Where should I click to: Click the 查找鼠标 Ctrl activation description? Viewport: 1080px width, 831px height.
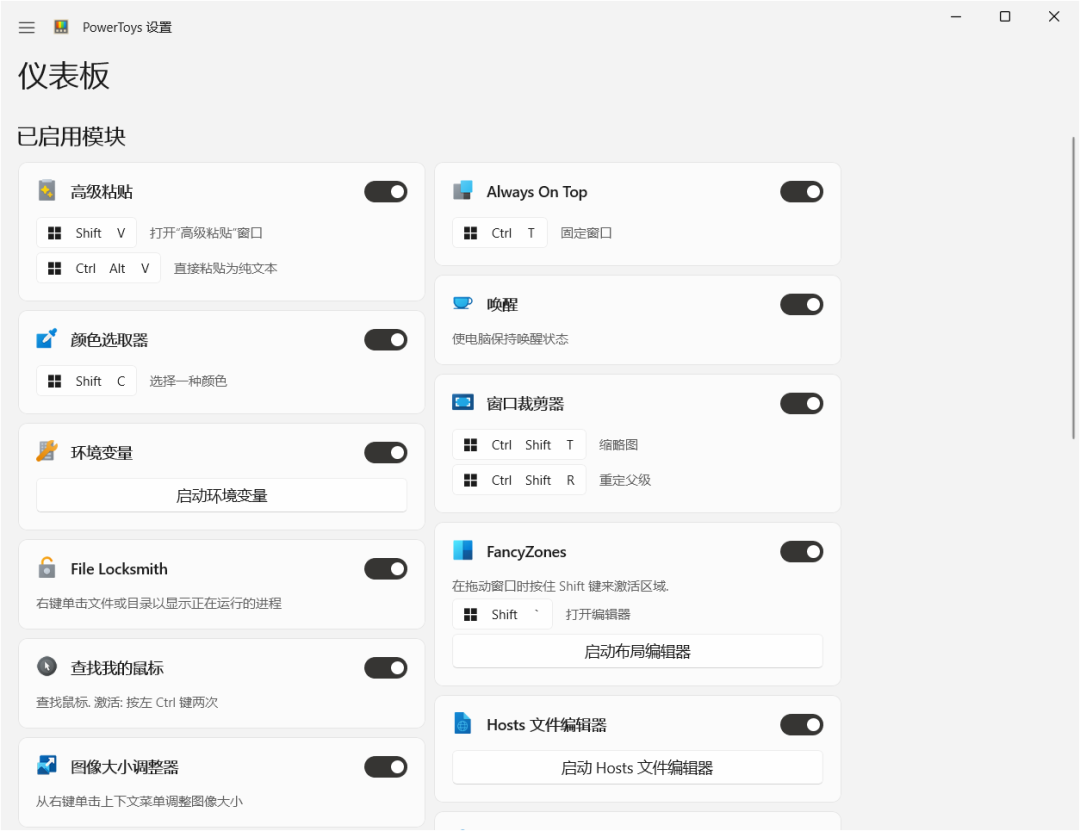127,703
